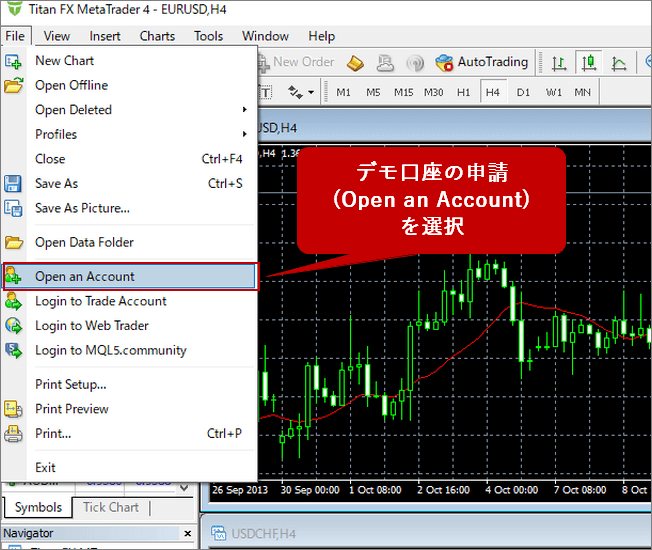Image resolution: width=652 pixels, height=550 pixels.
Task: Open the Charts menu
Action: coord(157,36)
